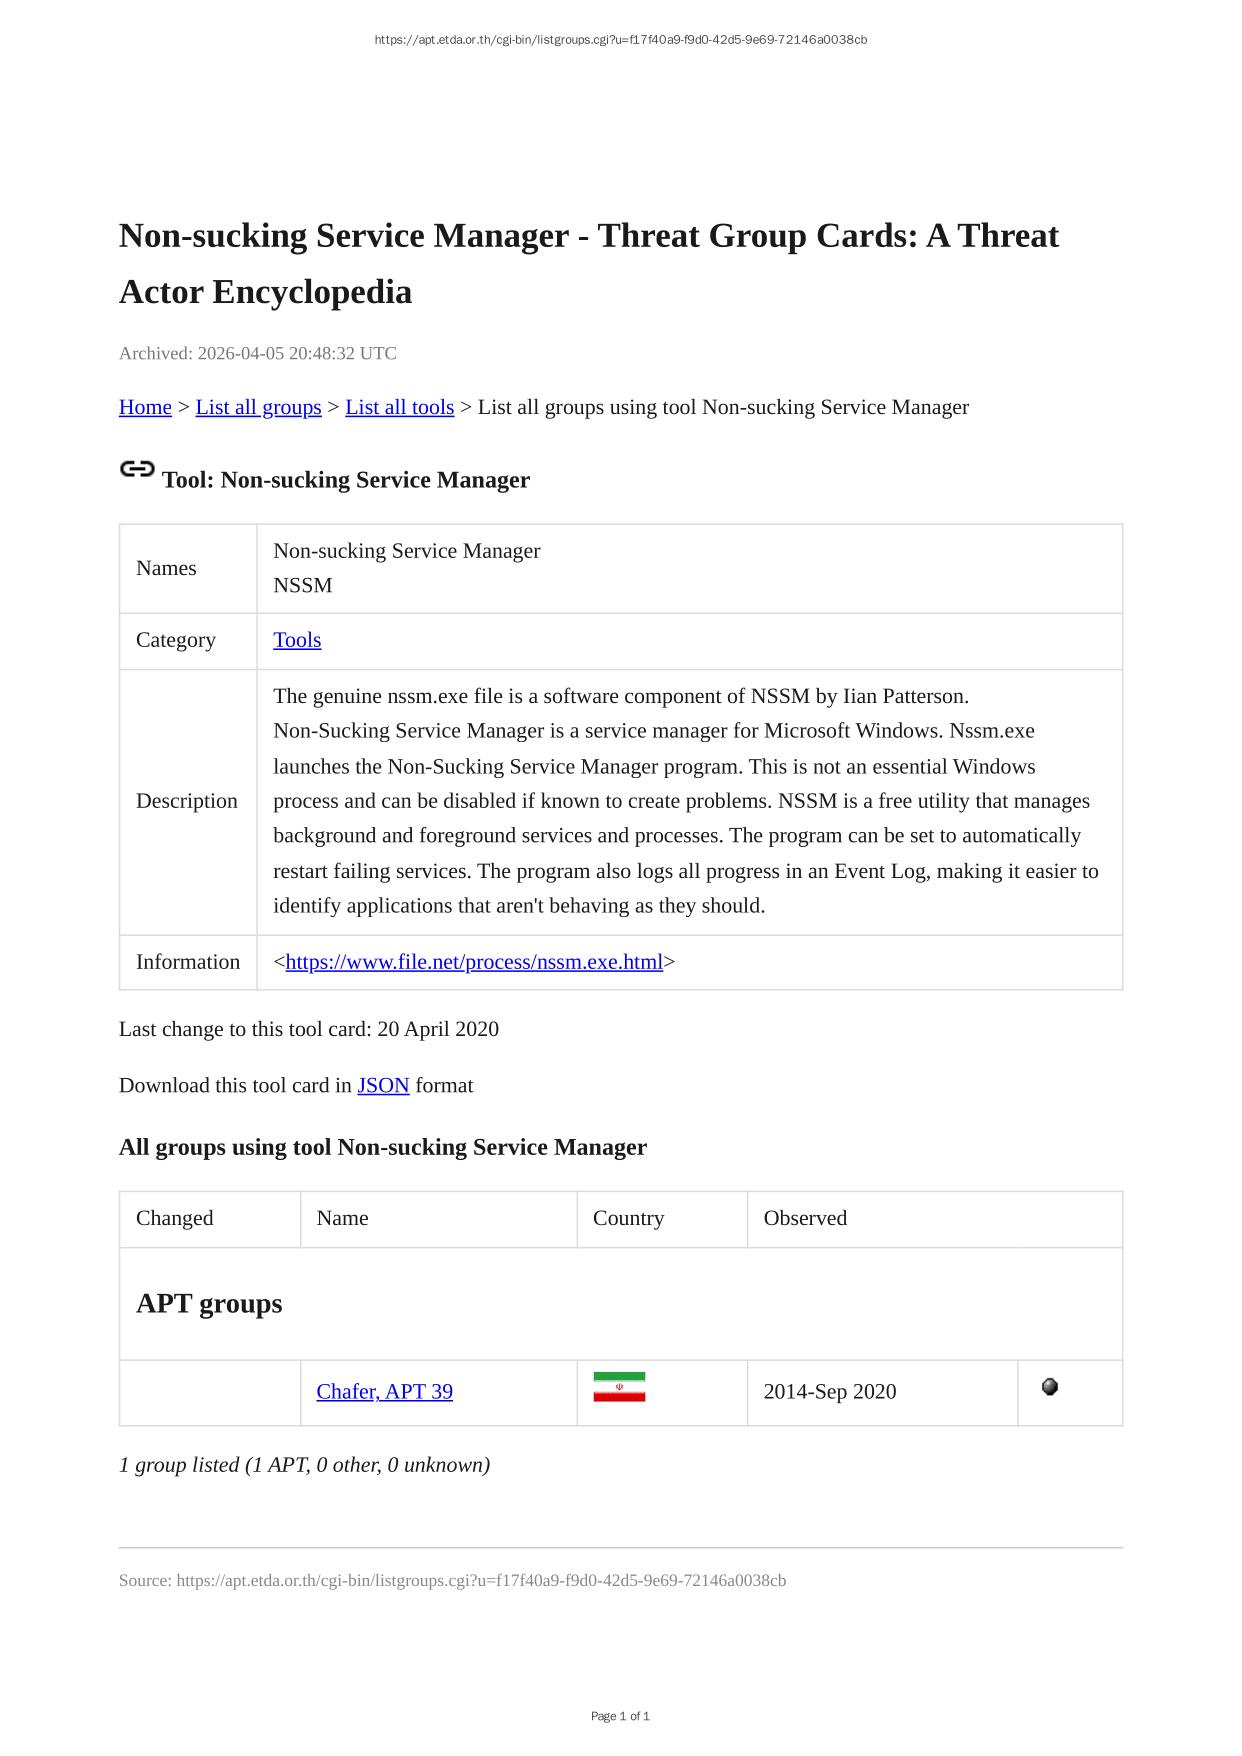Image resolution: width=1242 pixels, height=1756 pixels.
Task: Click the URL at top of page
Action: point(620,40)
